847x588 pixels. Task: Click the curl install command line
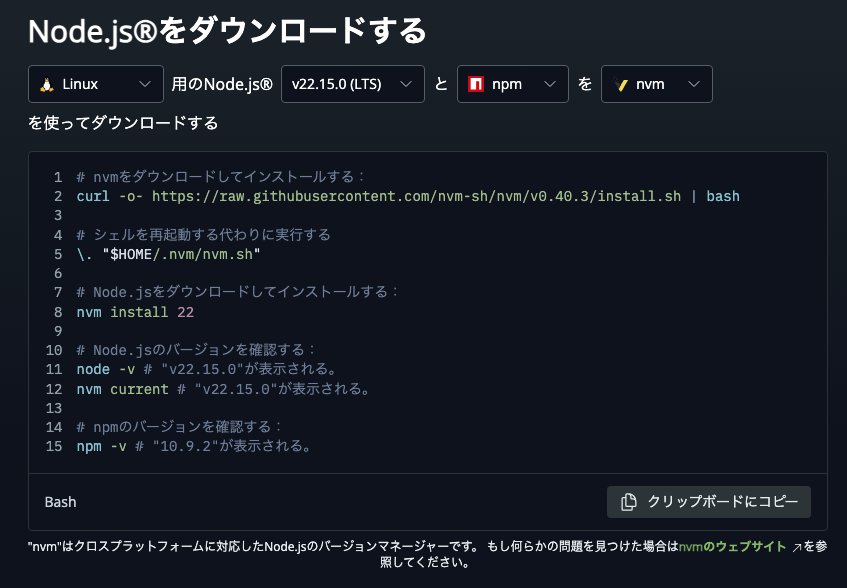click(408, 196)
